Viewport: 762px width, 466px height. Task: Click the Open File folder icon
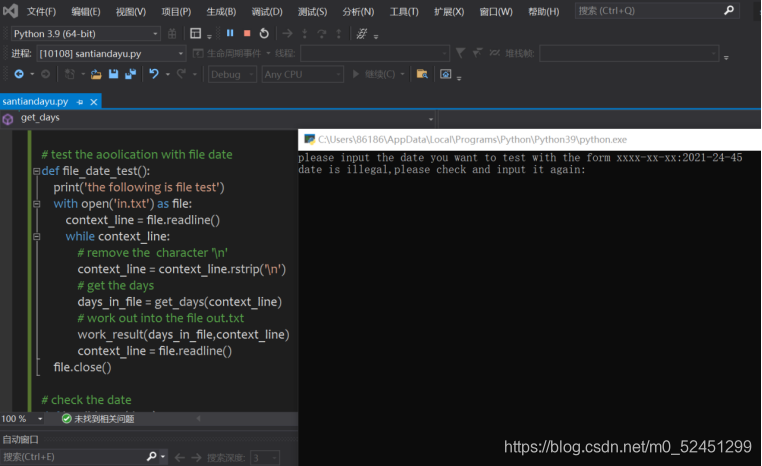[96, 74]
